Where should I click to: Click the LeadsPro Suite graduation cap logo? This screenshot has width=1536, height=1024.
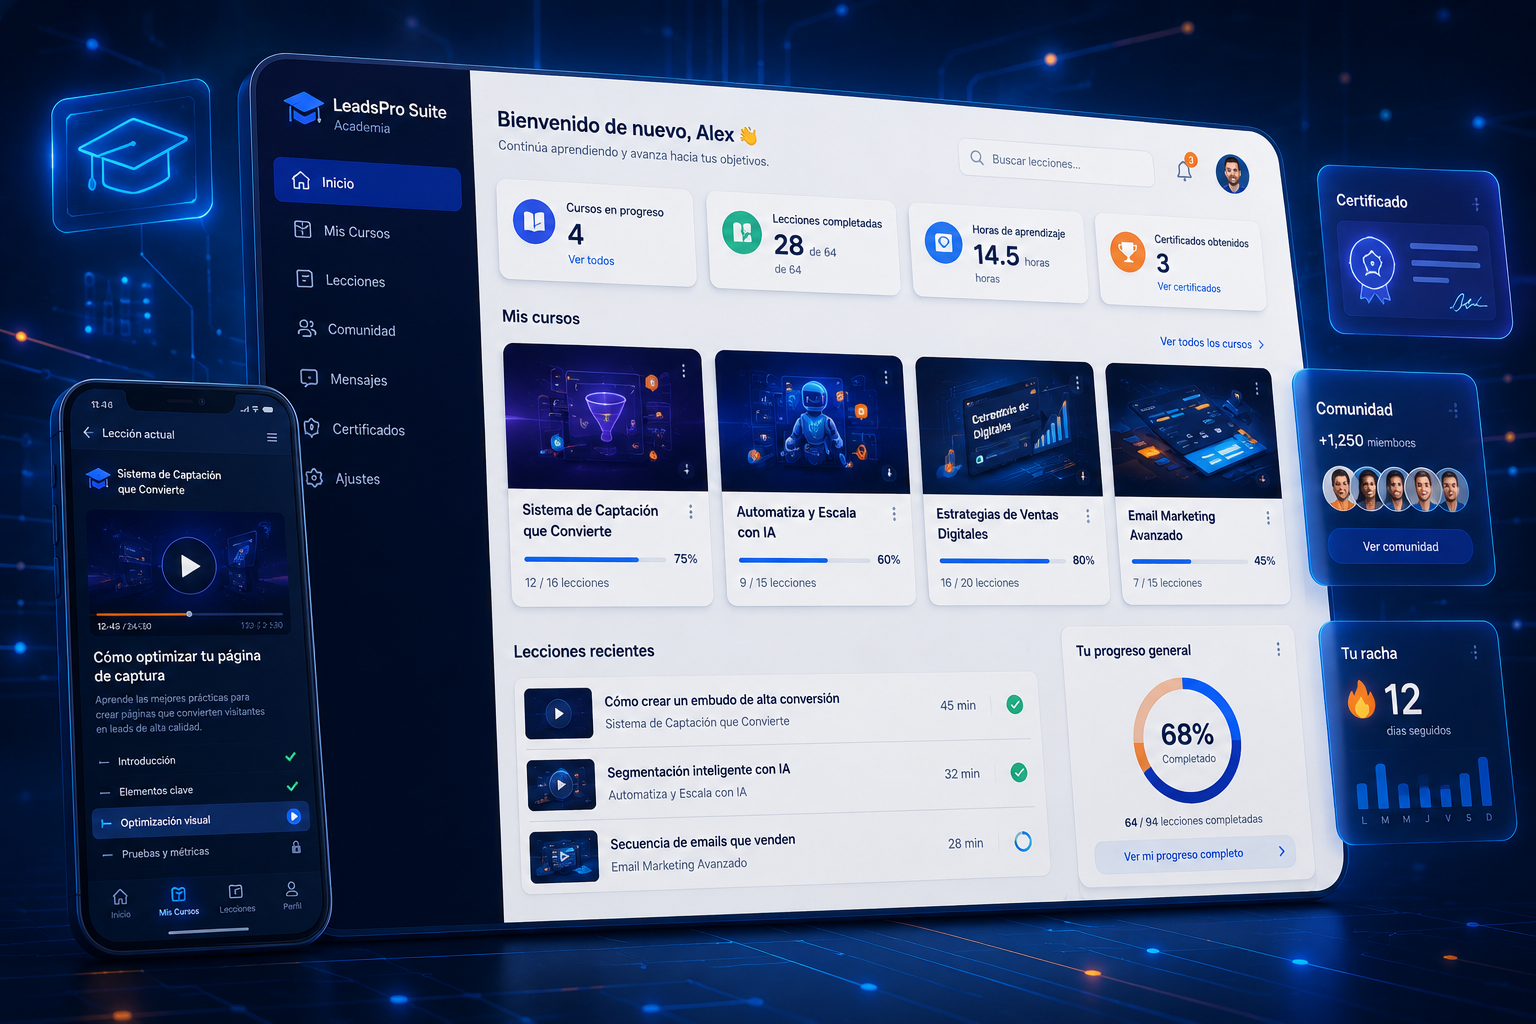[303, 108]
